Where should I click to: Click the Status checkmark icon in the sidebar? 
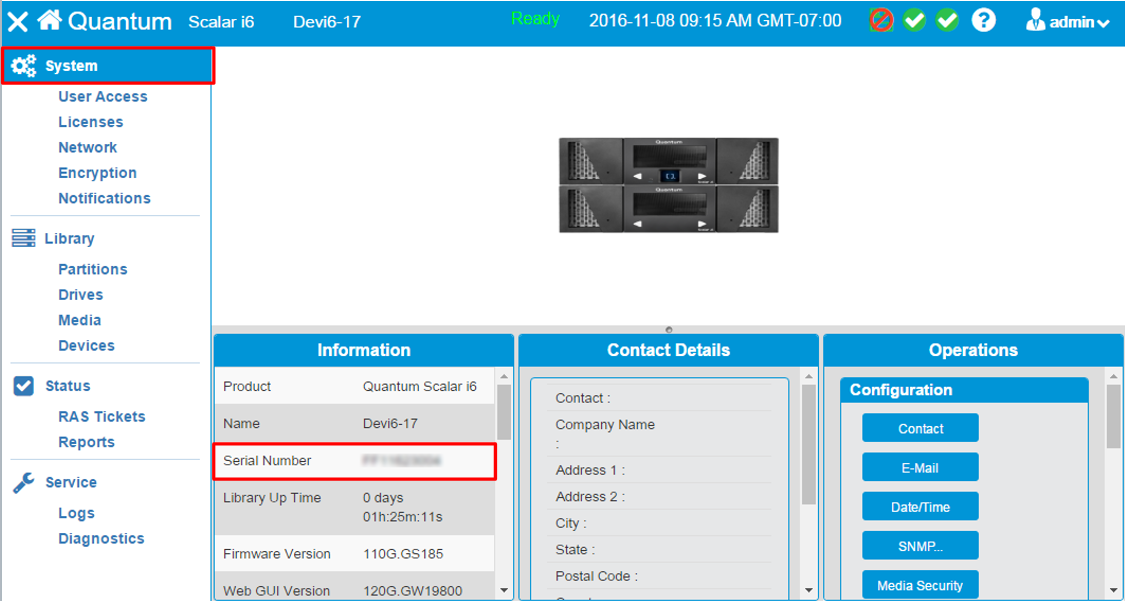pyautogui.click(x=24, y=386)
